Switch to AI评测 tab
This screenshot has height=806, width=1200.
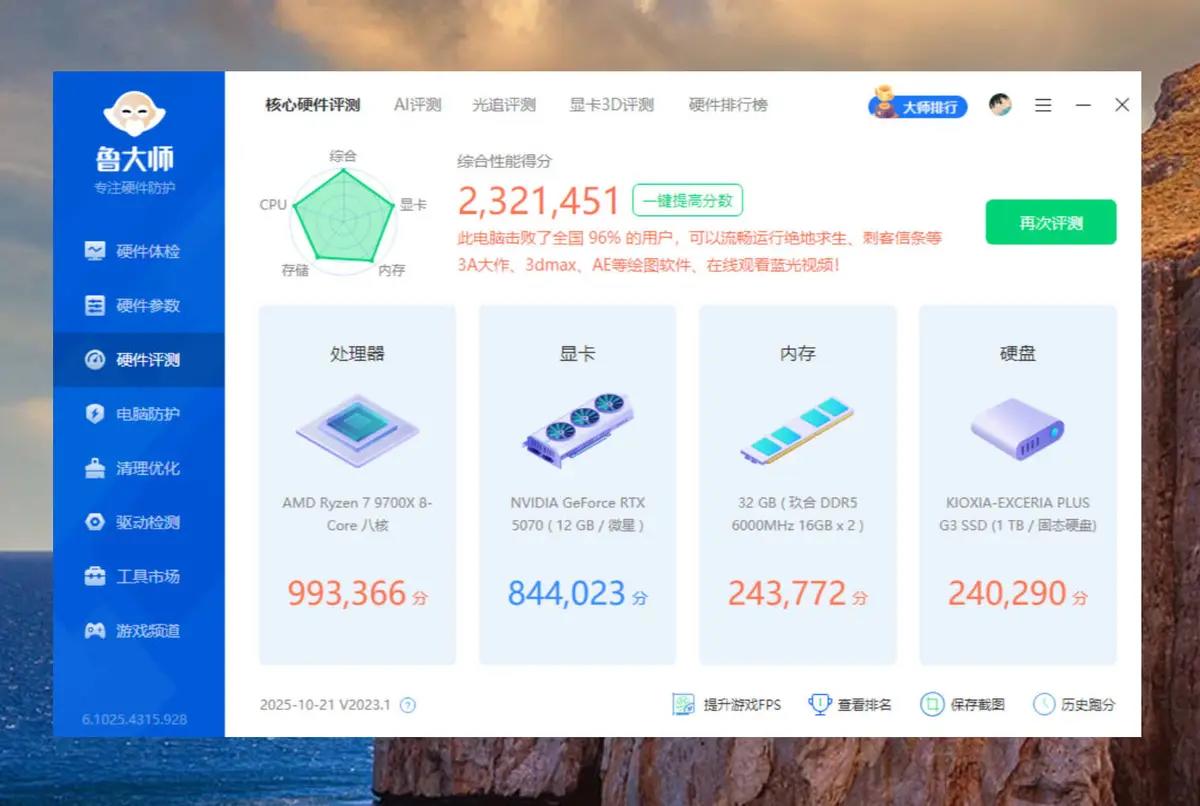pos(417,104)
